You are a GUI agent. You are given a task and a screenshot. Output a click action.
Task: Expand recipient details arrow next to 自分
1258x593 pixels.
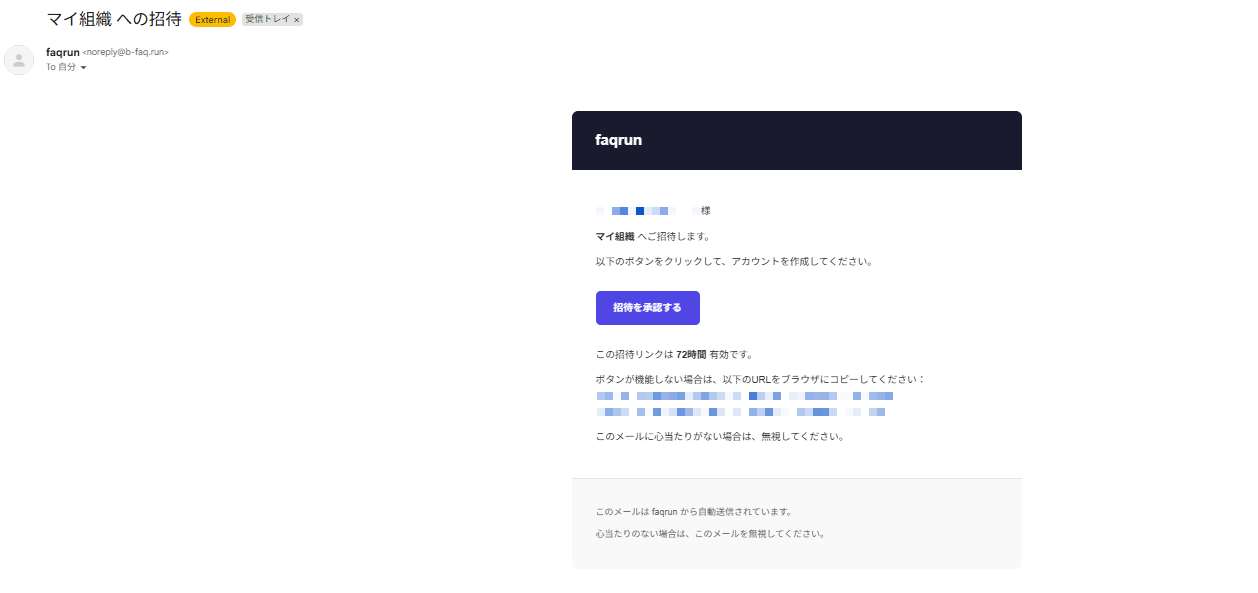click(83, 68)
